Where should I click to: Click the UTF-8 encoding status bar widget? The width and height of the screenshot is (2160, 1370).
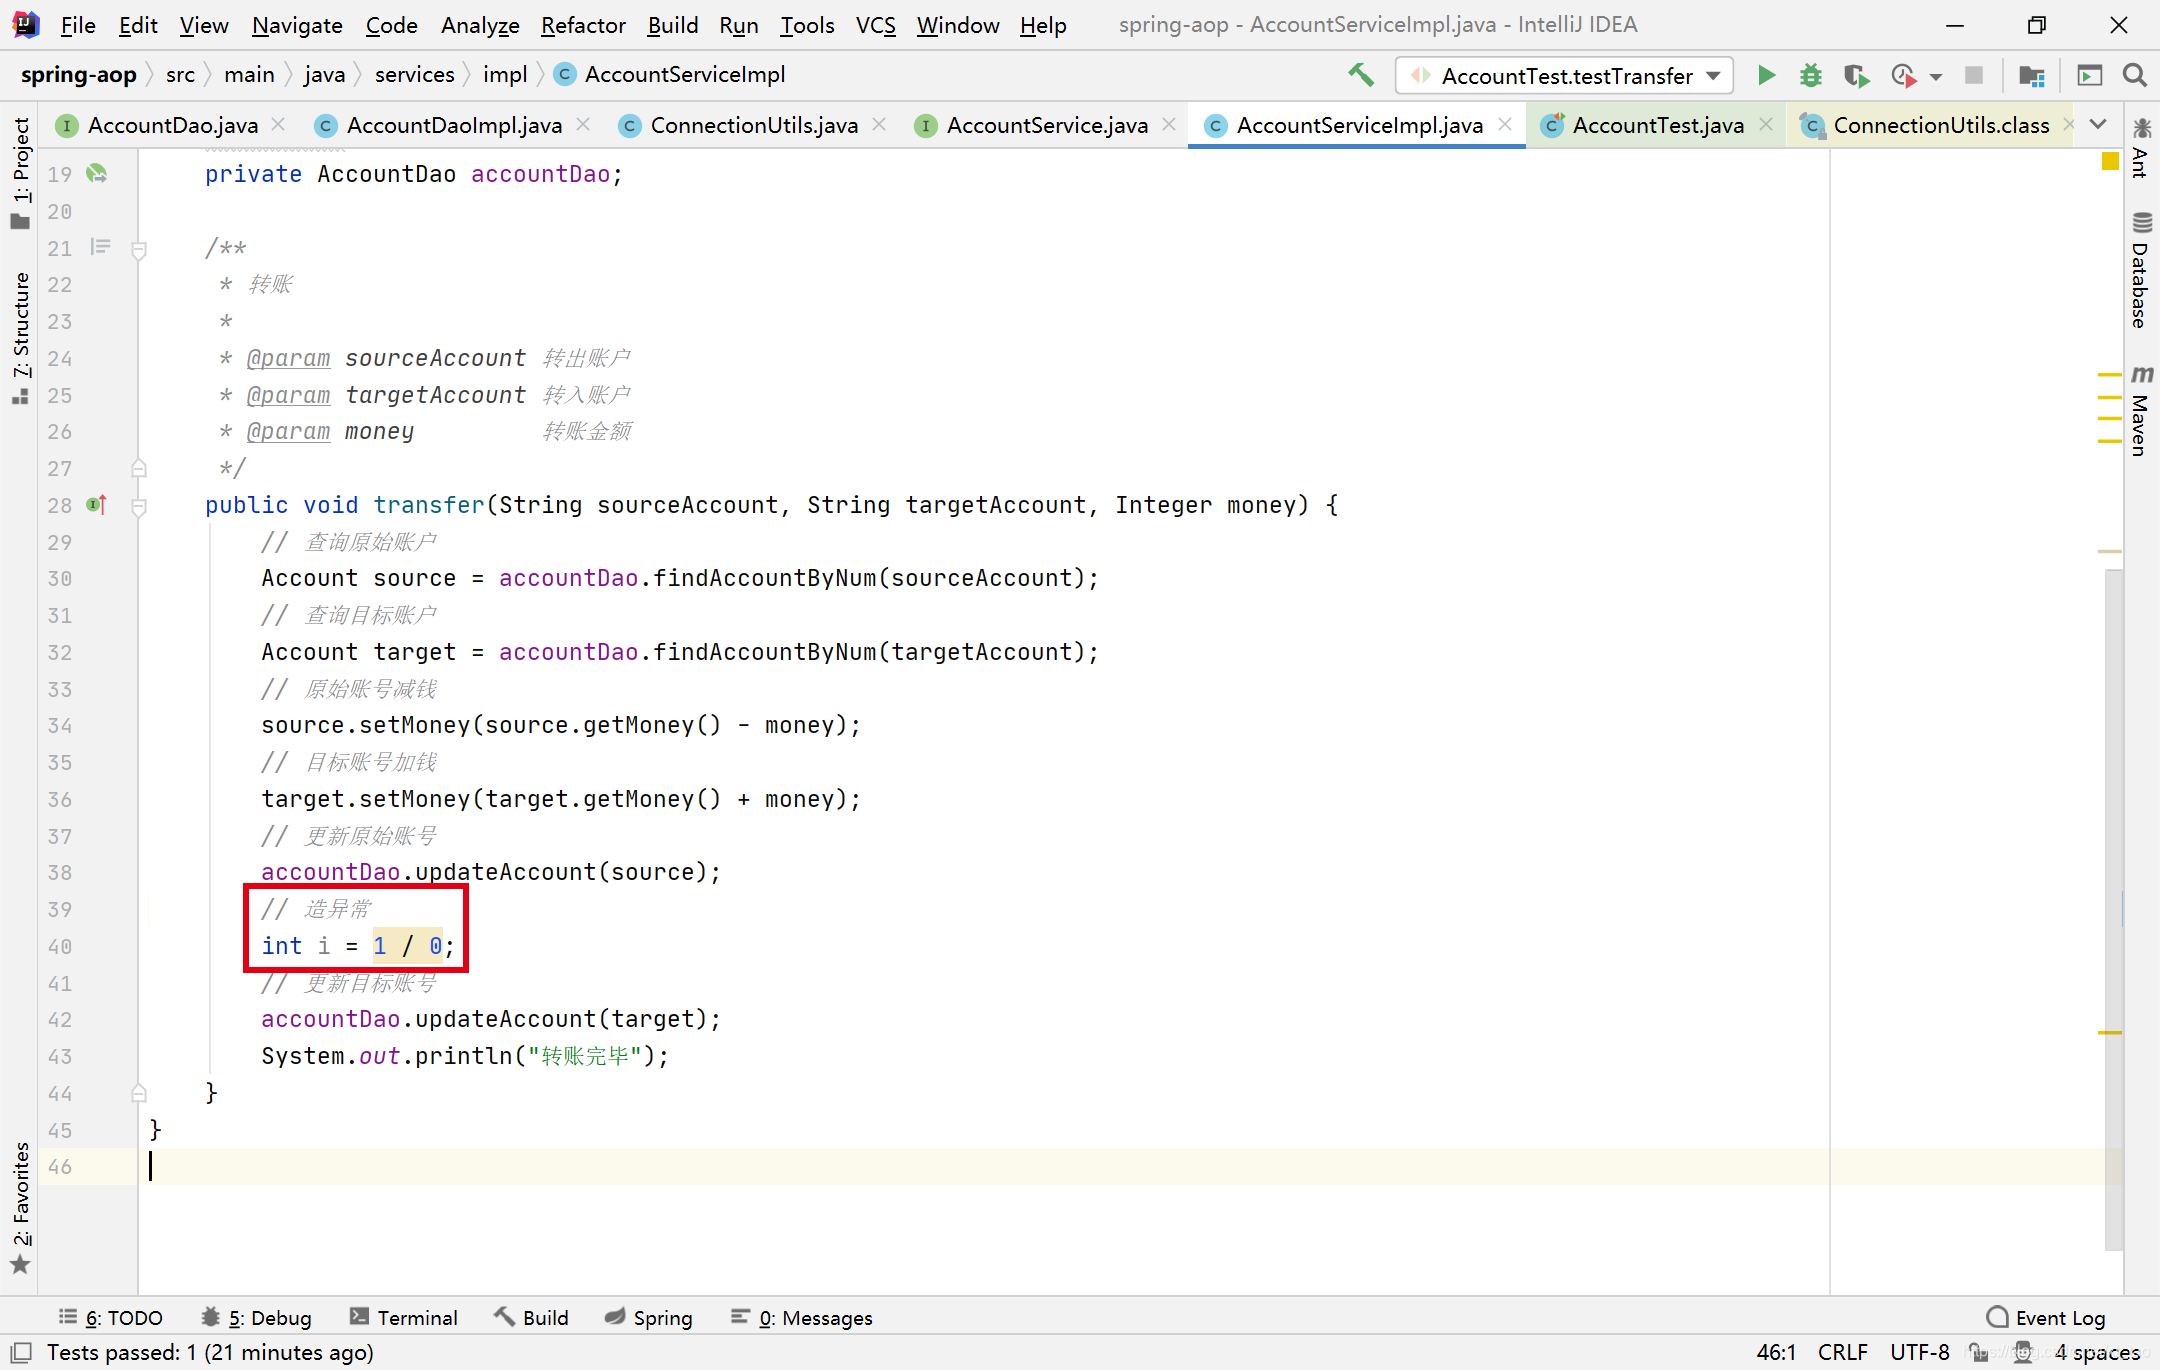coord(1919,1352)
